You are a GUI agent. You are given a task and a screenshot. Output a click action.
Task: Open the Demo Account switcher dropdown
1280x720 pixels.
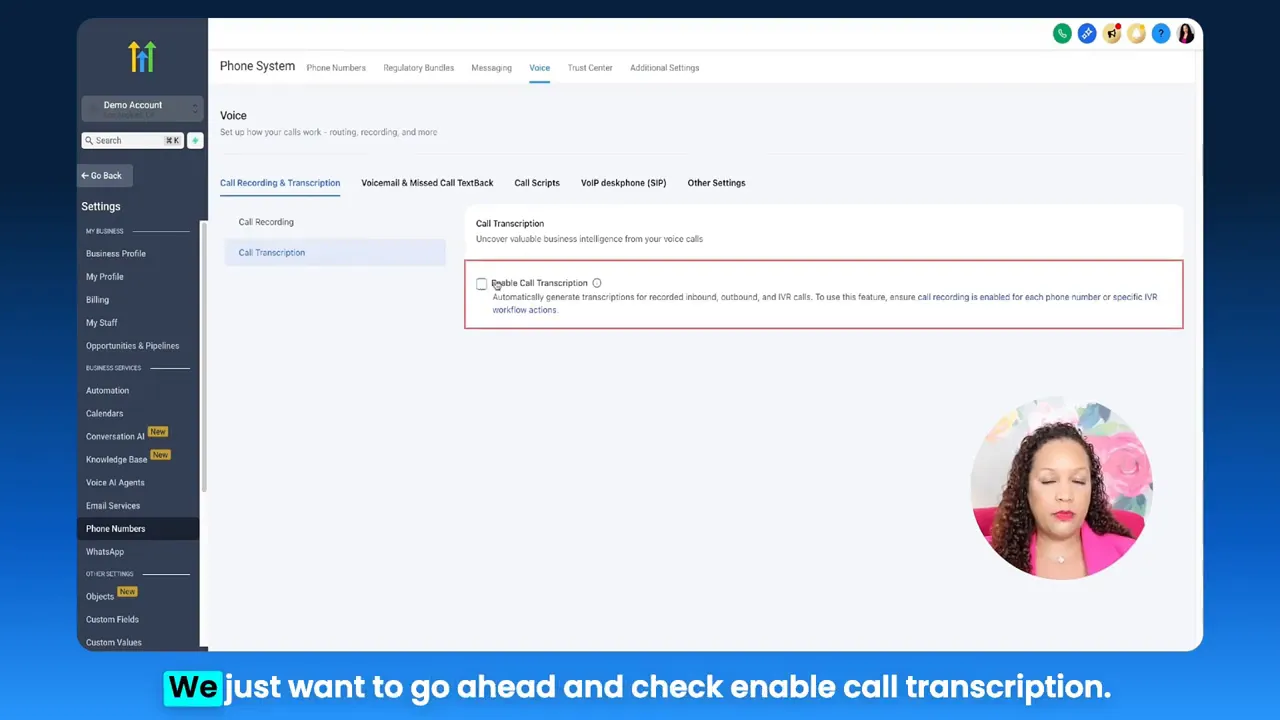point(141,108)
